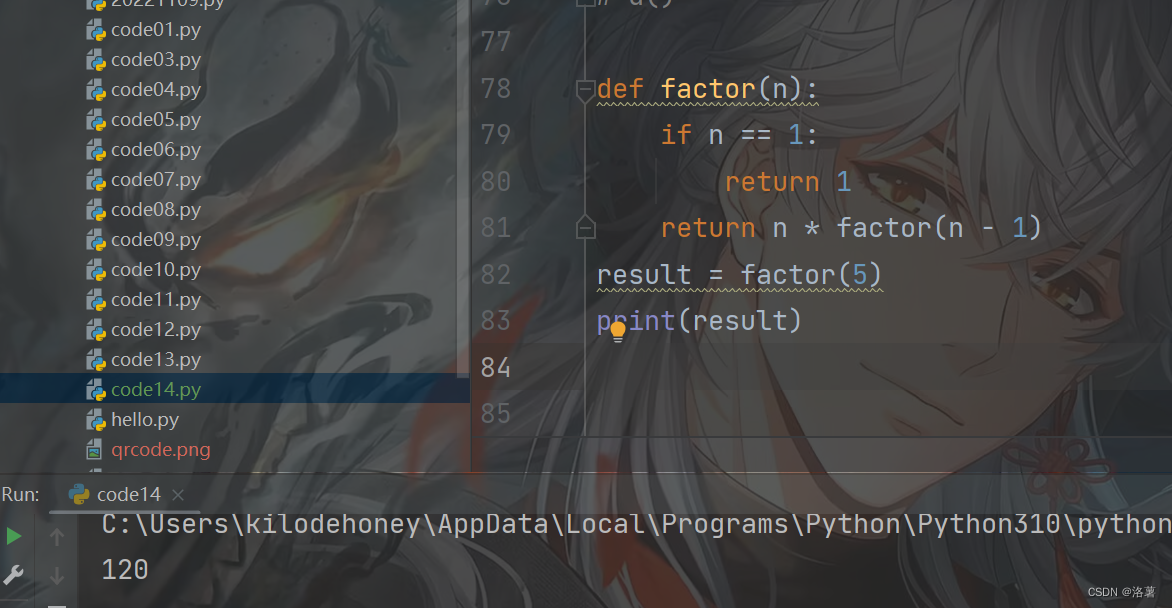Click line number 84 in gutter
Viewport: 1172px width, 608px height.
coord(496,367)
